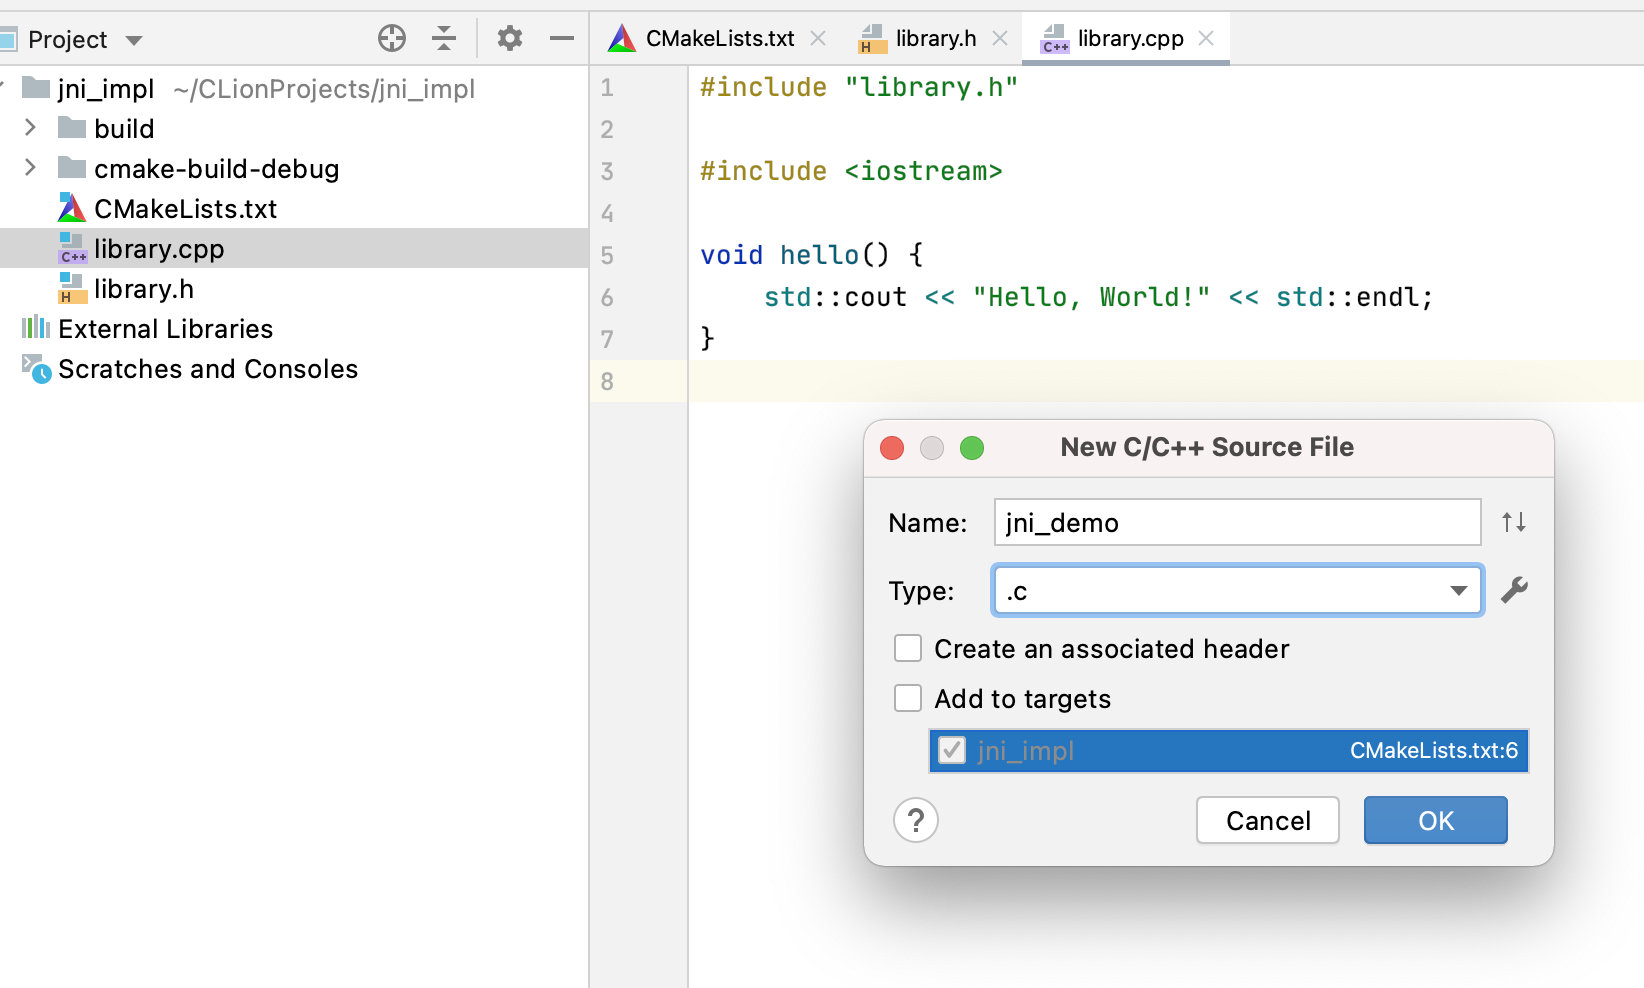Viewport: 1644px width, 988px height.
Task: Check the Add to targets option
Action: [x=907, y=698]
